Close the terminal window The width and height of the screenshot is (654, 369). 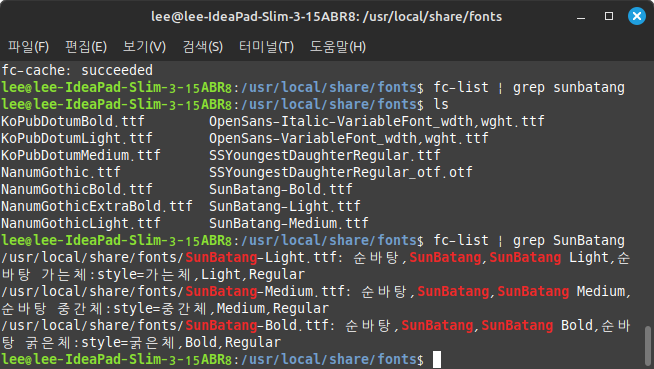[x=637, y=16]
